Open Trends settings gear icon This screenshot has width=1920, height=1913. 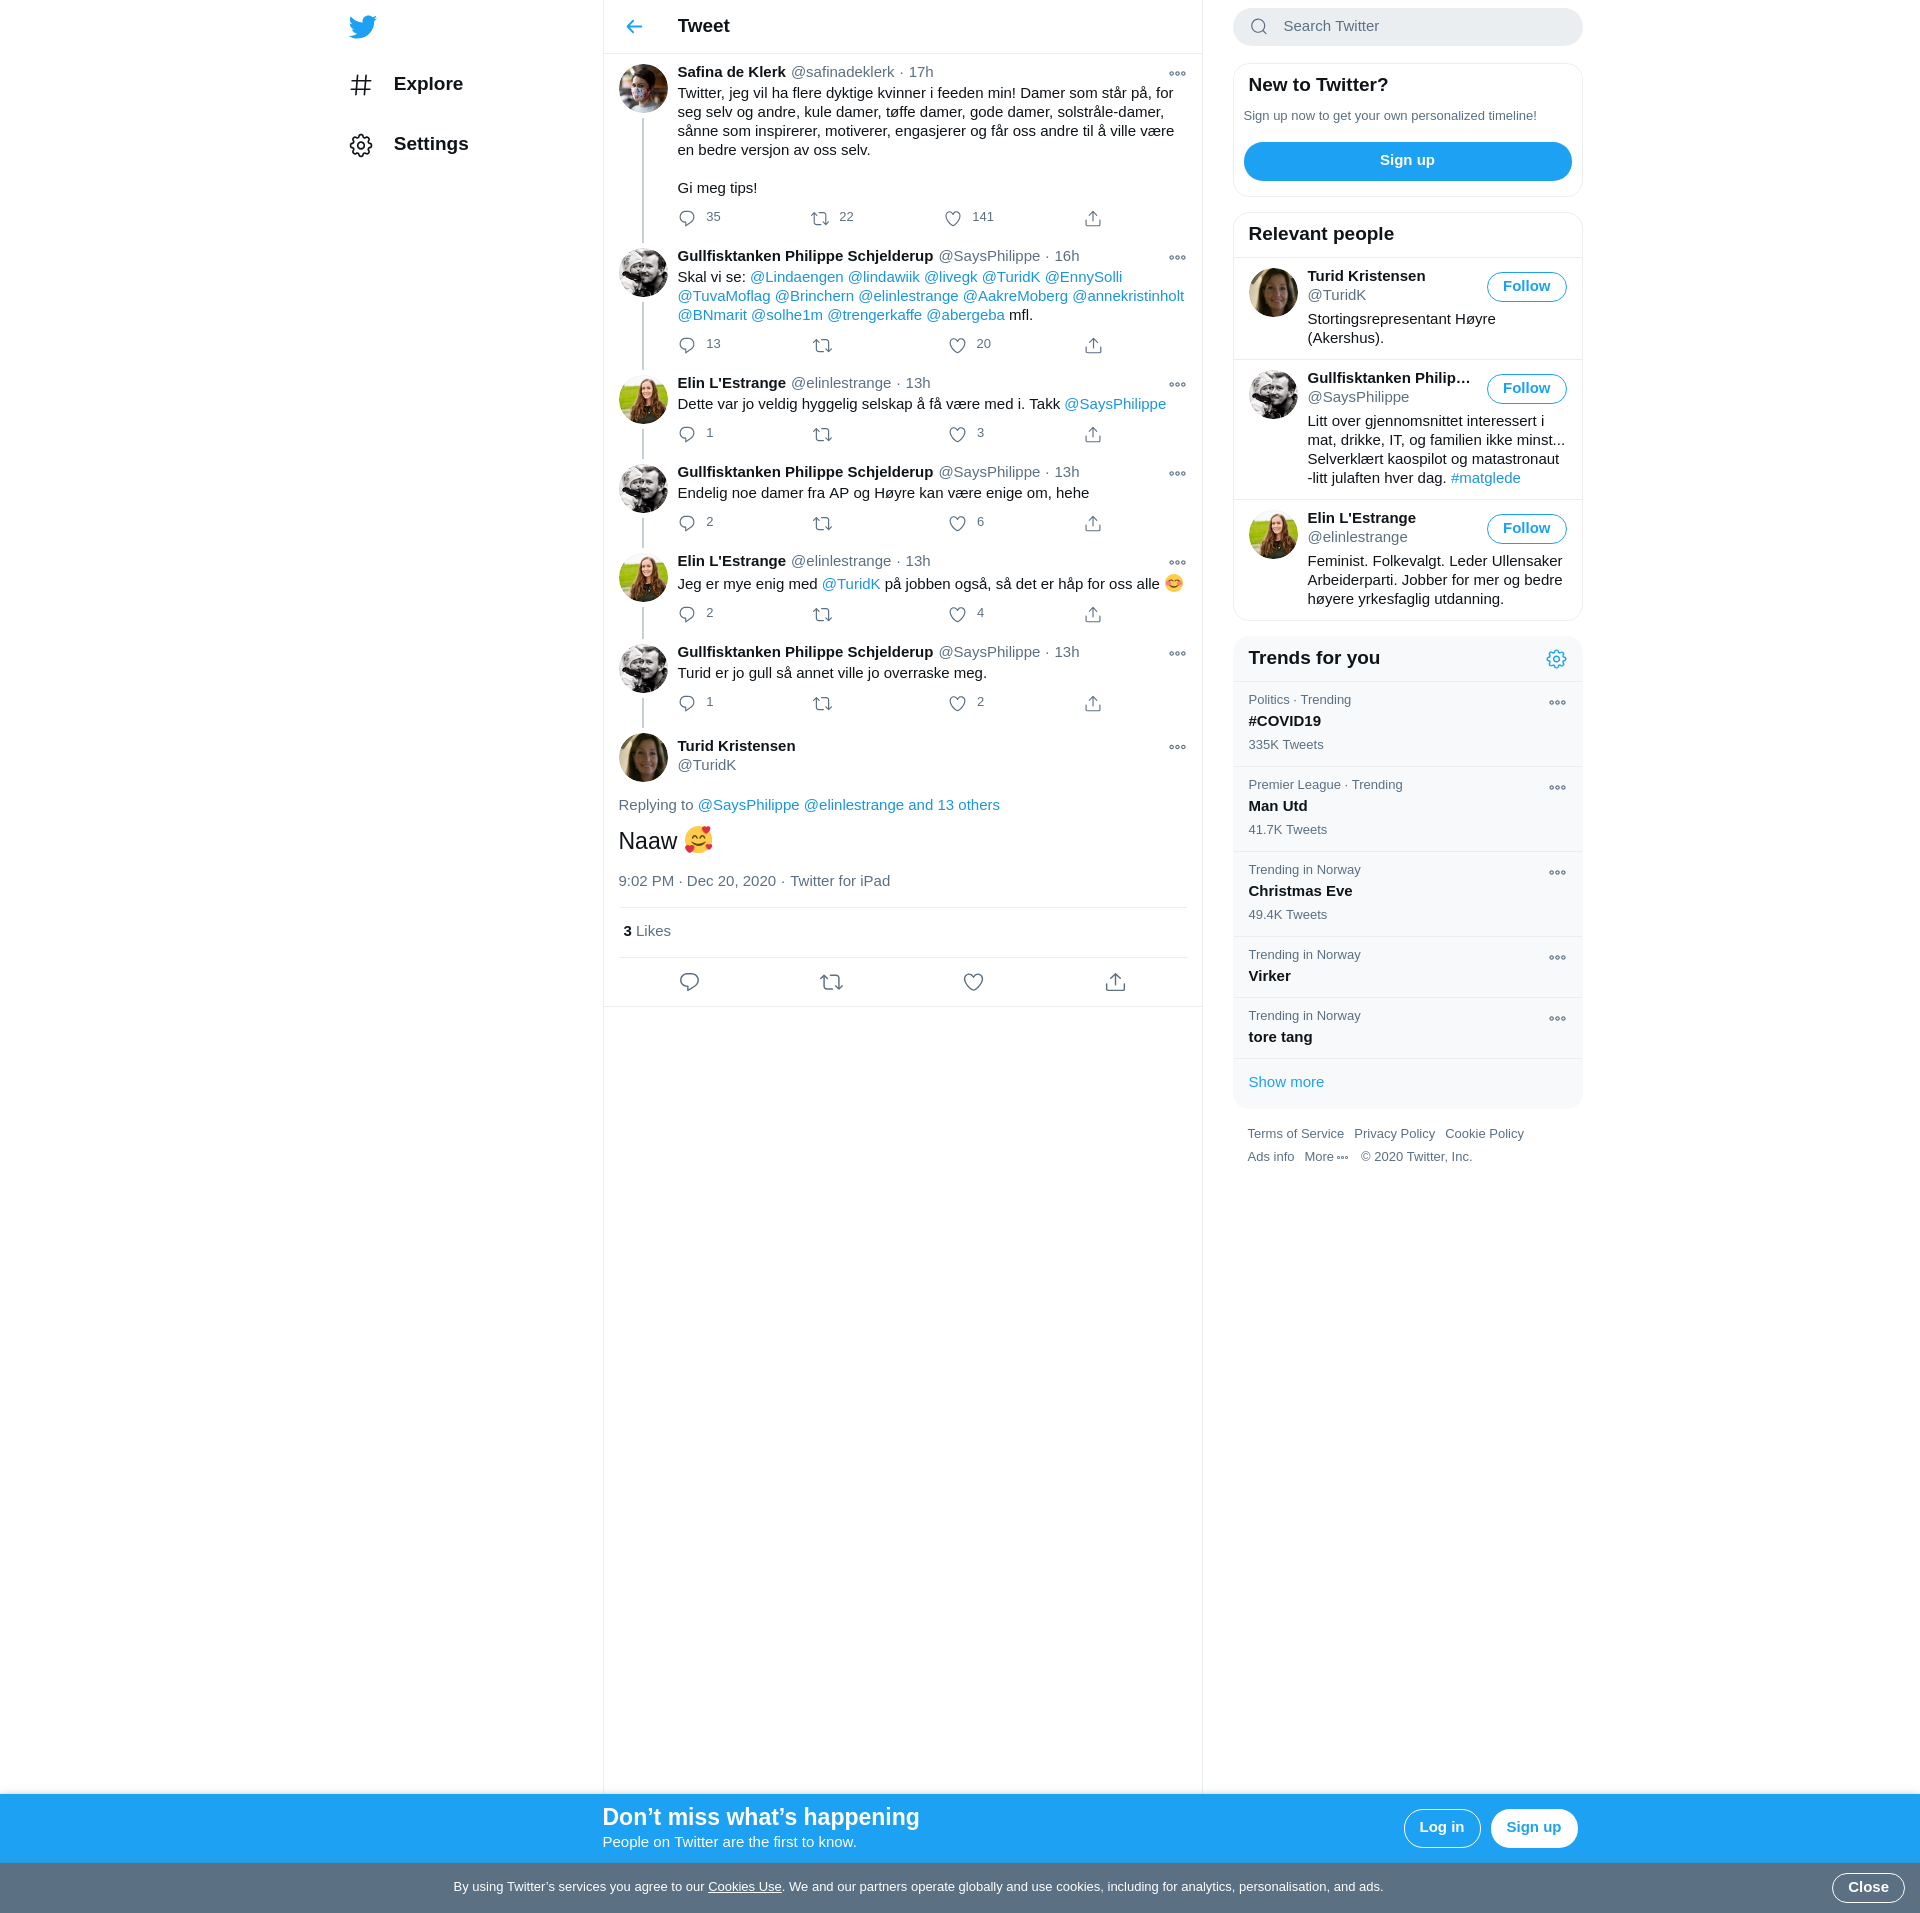click(x=1556, y=659)
